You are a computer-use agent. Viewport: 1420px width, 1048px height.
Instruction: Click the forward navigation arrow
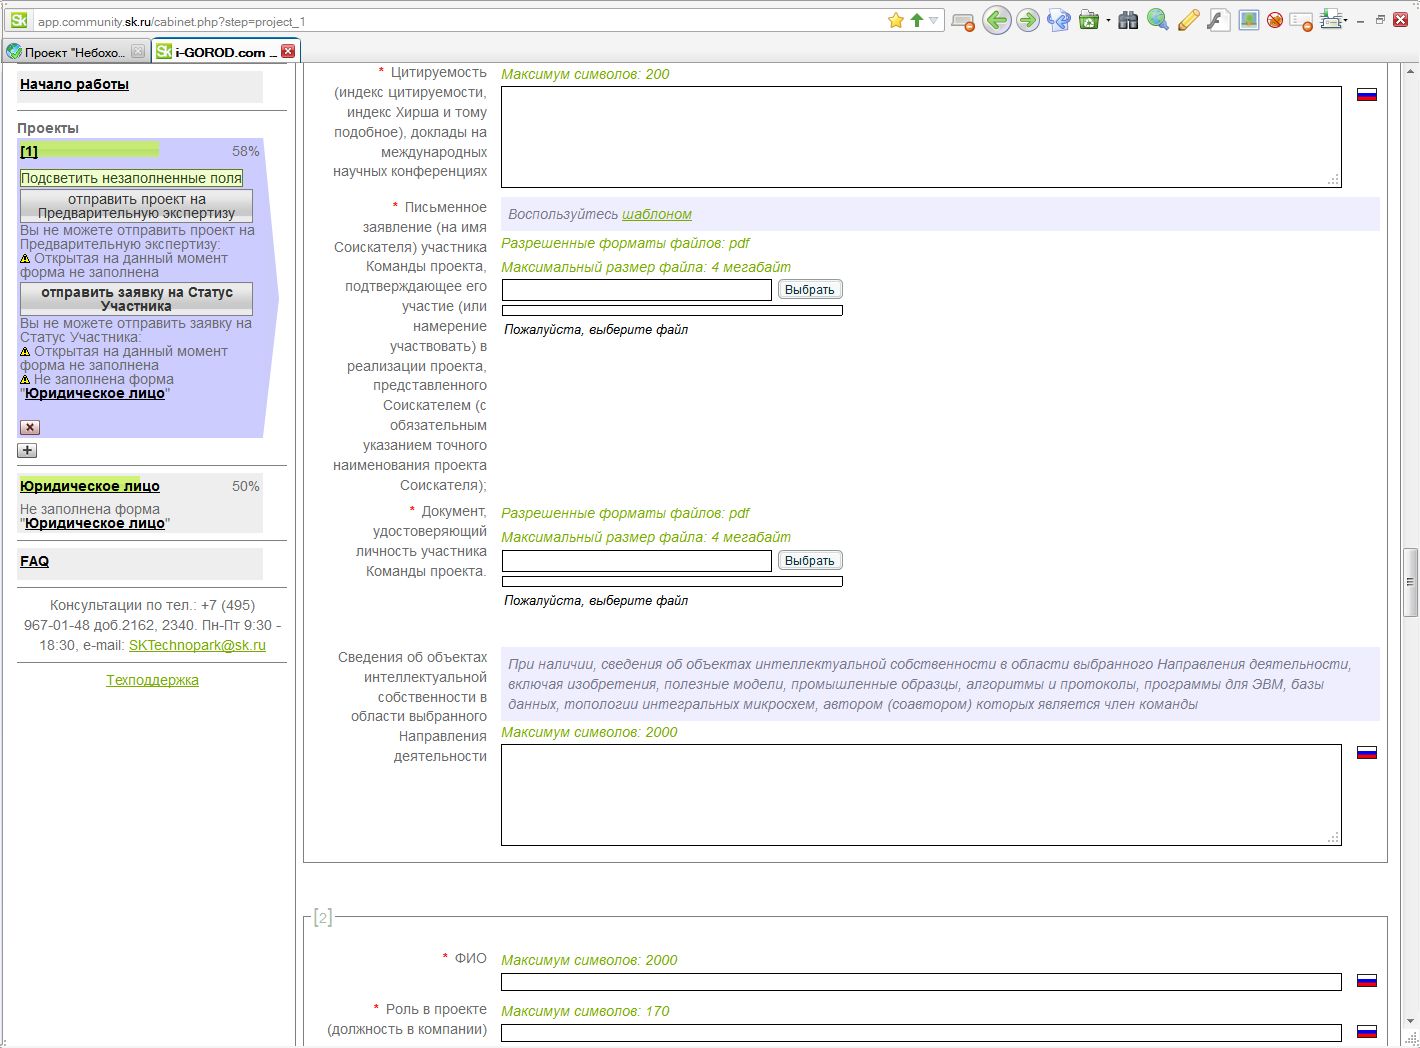1027,20
